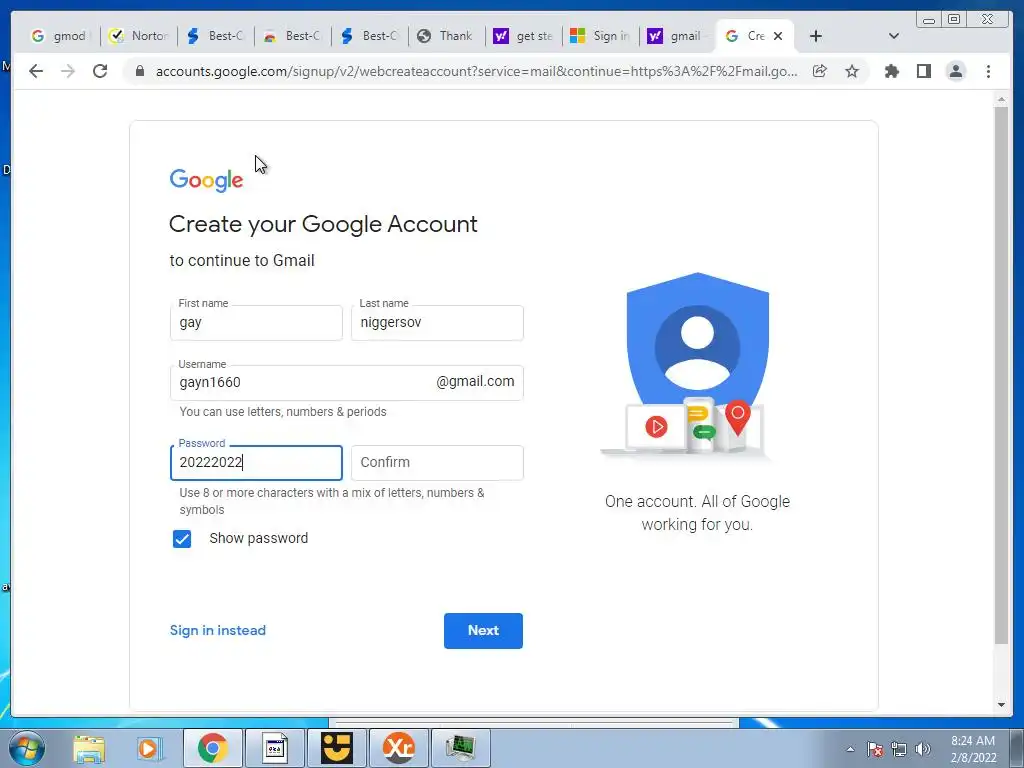The height and width of the screenshot is (768, 1024).
Task: Open the Chrome three-dot menu
Action: click(988, 71)
